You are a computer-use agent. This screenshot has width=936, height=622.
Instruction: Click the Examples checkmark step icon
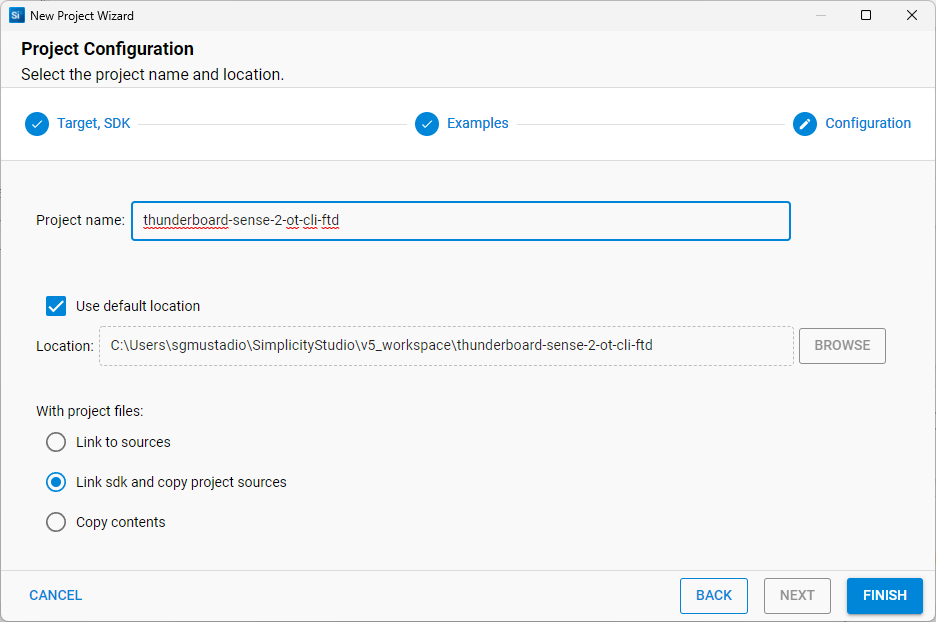427,124
